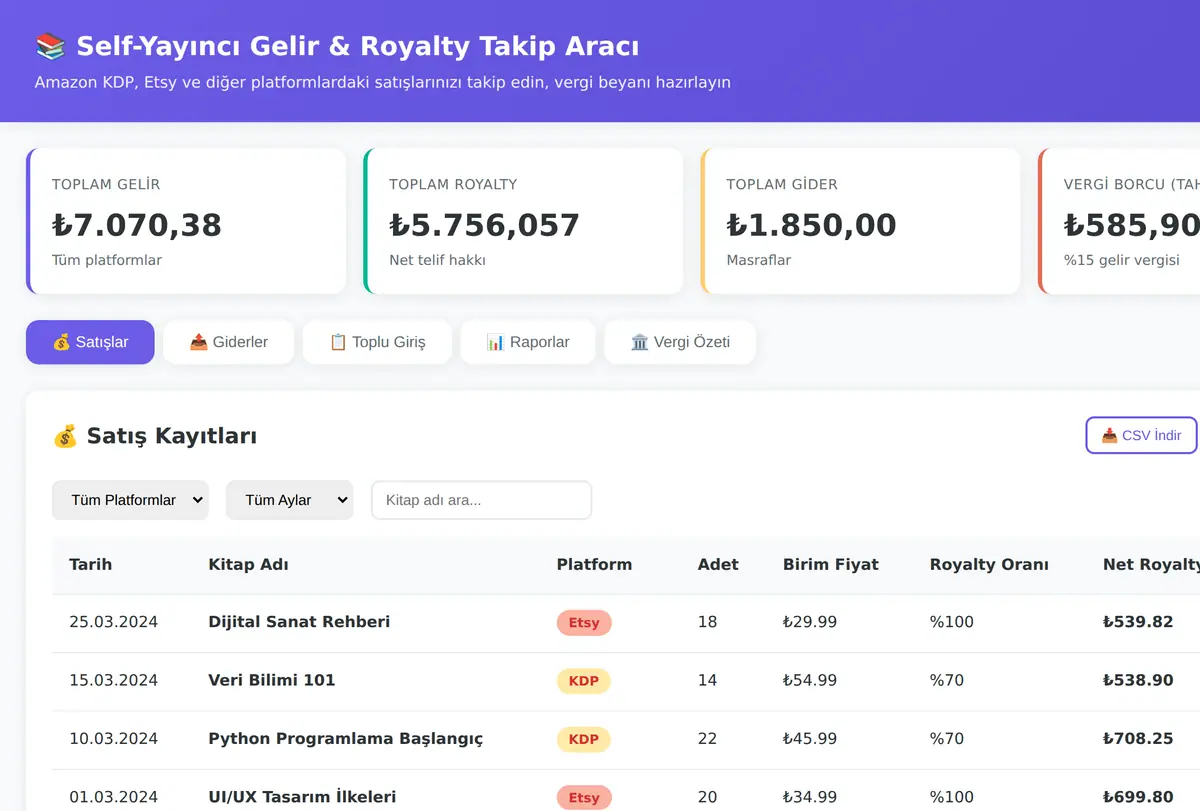Click the Royalty Oranı column header
Screen dimensions: 1200x811
pyautogui.click(x=989, y=564)
